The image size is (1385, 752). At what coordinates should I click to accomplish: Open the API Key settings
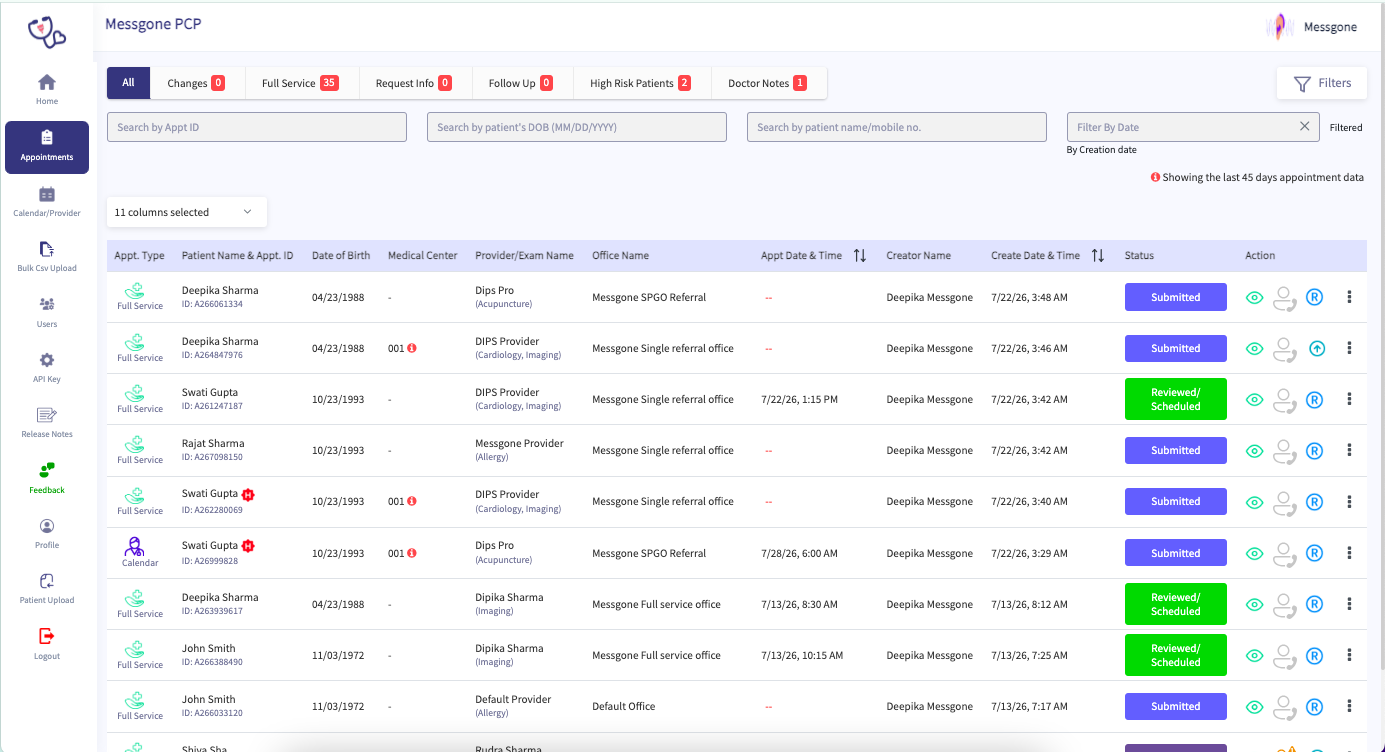click(47, 367)
